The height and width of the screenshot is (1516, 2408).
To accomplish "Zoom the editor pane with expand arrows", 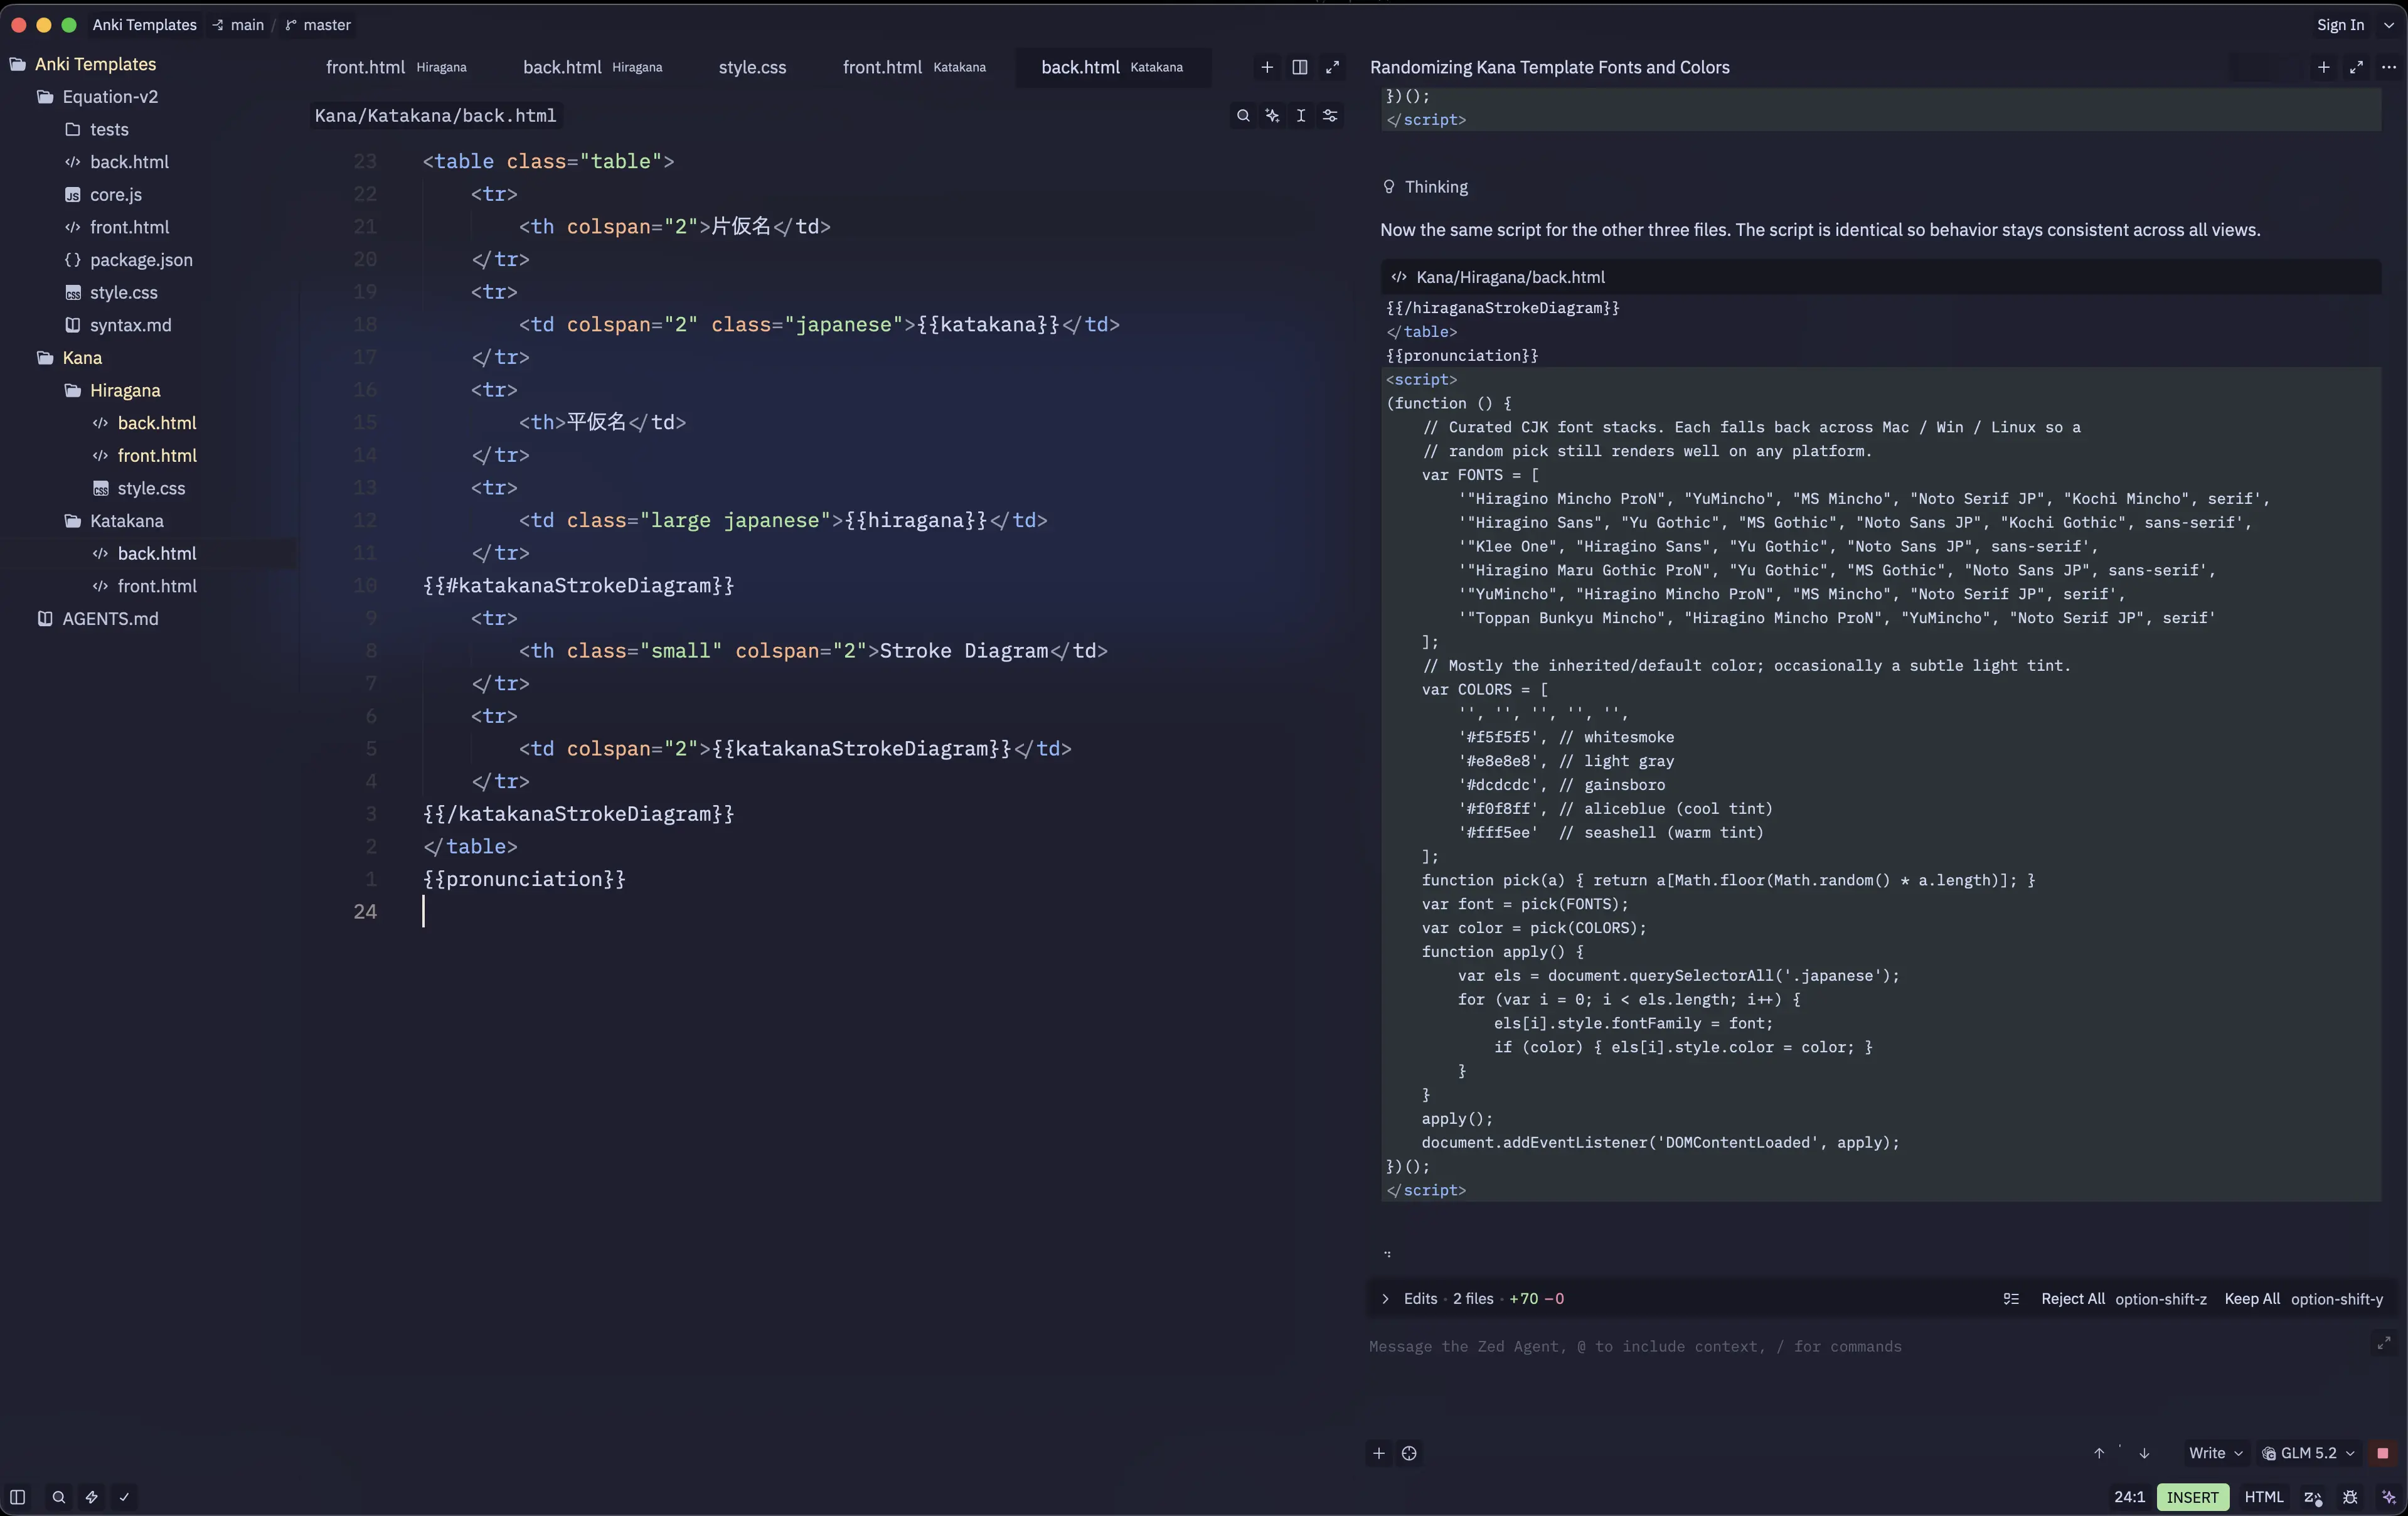I will (1332, 67).
